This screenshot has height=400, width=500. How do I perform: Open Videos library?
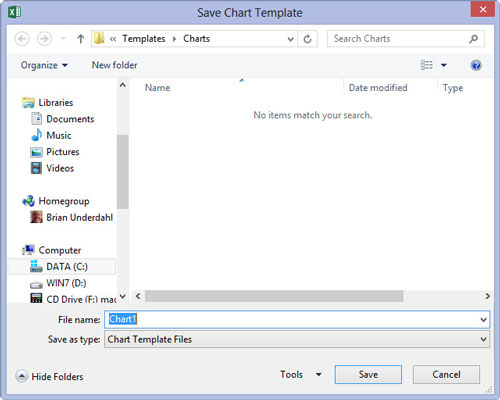(x=52, y=168)
